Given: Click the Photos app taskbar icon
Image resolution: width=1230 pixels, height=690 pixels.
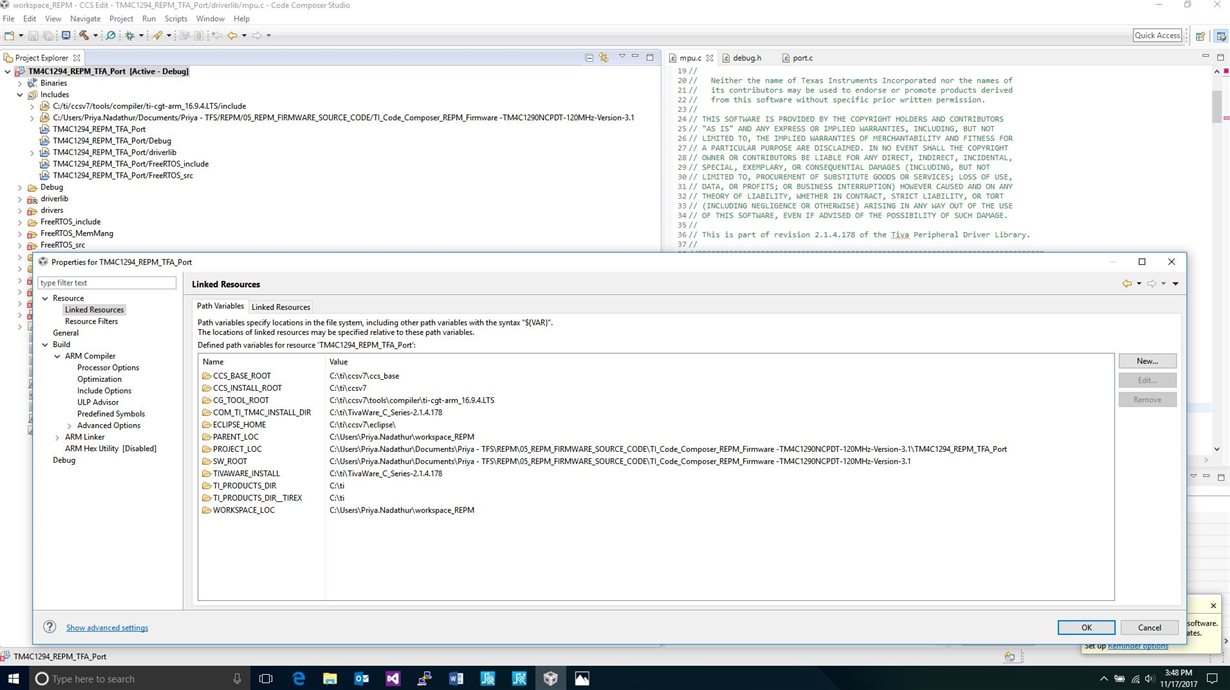Looking at the screenshot, I should (x=582, y=678).
